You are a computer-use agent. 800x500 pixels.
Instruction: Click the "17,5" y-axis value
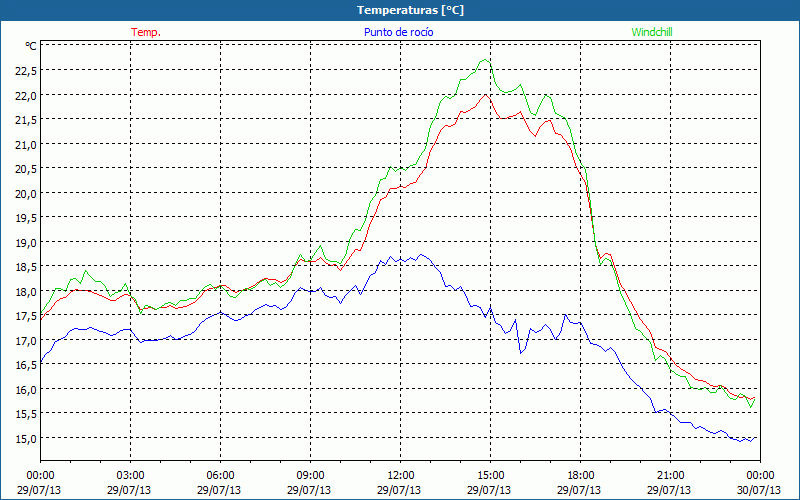click(27, 316)
